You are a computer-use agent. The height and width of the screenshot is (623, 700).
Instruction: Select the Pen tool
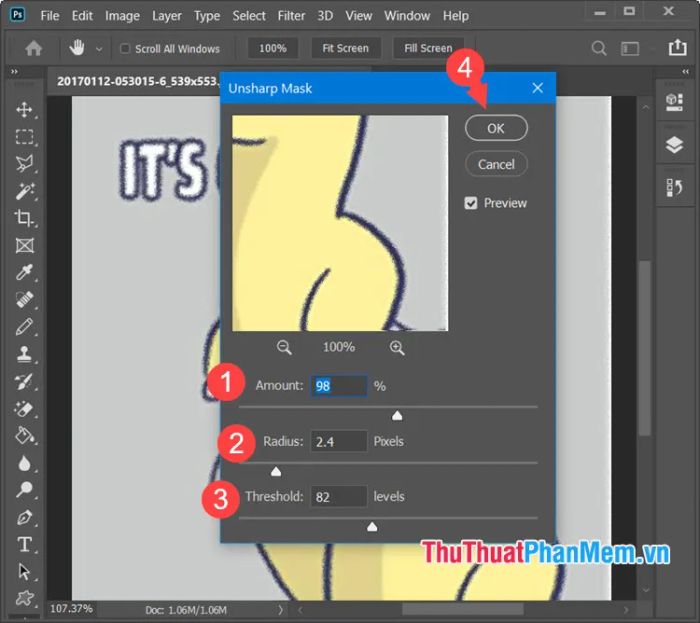coord(24,517)
